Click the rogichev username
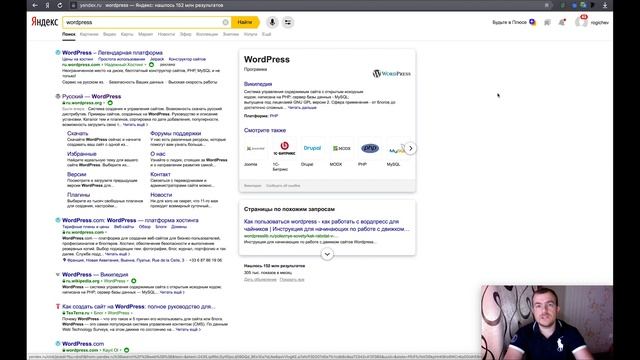 pyautogui.click(x=600, y=22)
